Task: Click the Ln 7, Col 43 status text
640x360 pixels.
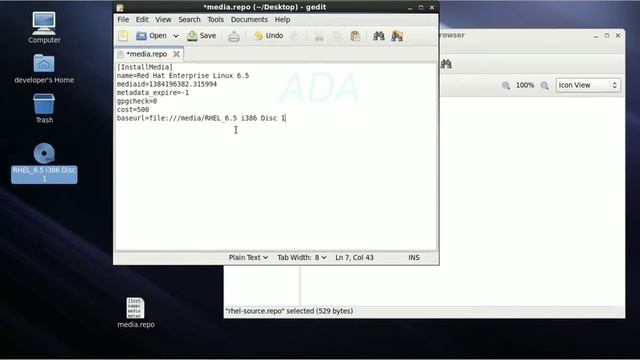Action: (354, 258)
